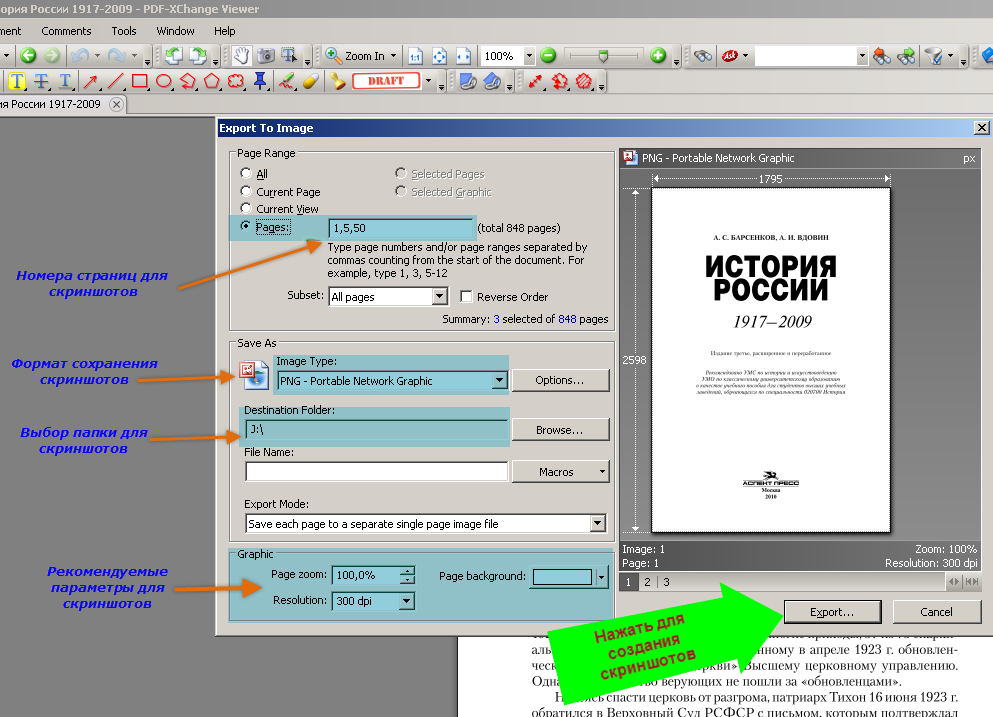Image resolution: width=993 pixels, height=717 pixels.
Task: Open the Page background color dropdown arrow
Action: coord(601,577)
